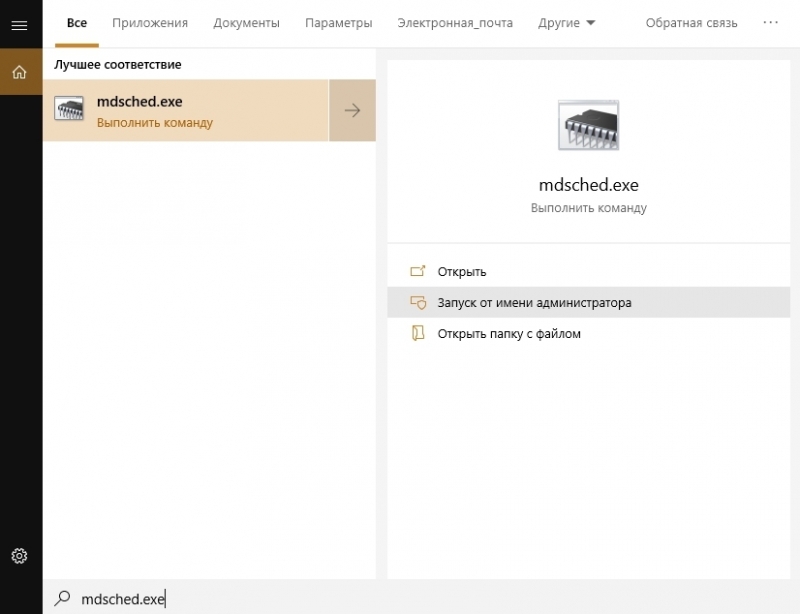
Task: Select Открыть action
Action: coord(588,271)
